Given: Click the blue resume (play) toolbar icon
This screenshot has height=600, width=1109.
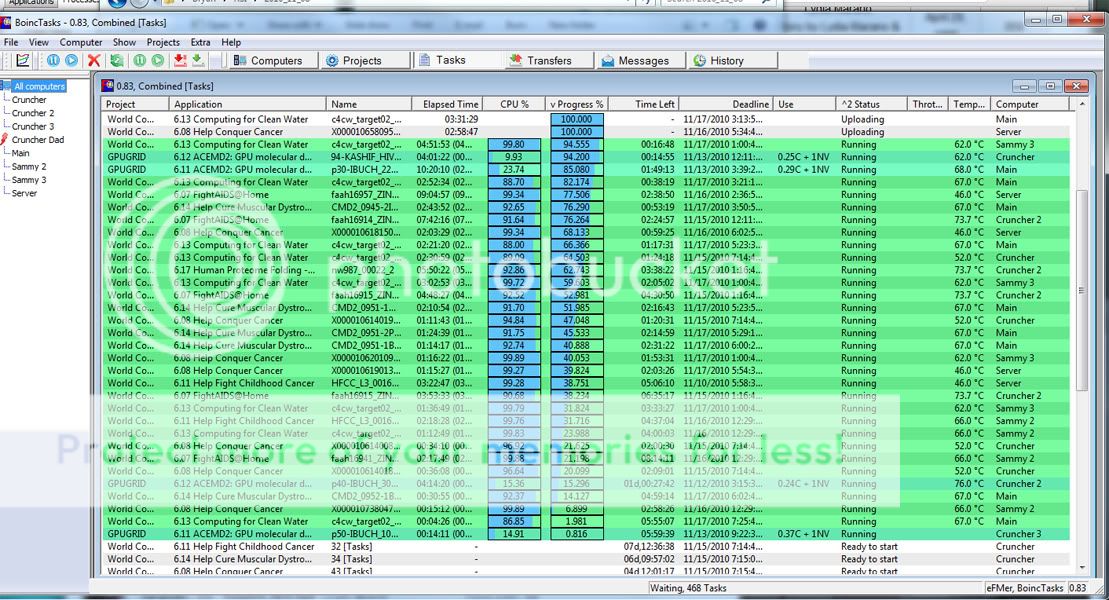Looking at the screenshot, I should (72, 61).
